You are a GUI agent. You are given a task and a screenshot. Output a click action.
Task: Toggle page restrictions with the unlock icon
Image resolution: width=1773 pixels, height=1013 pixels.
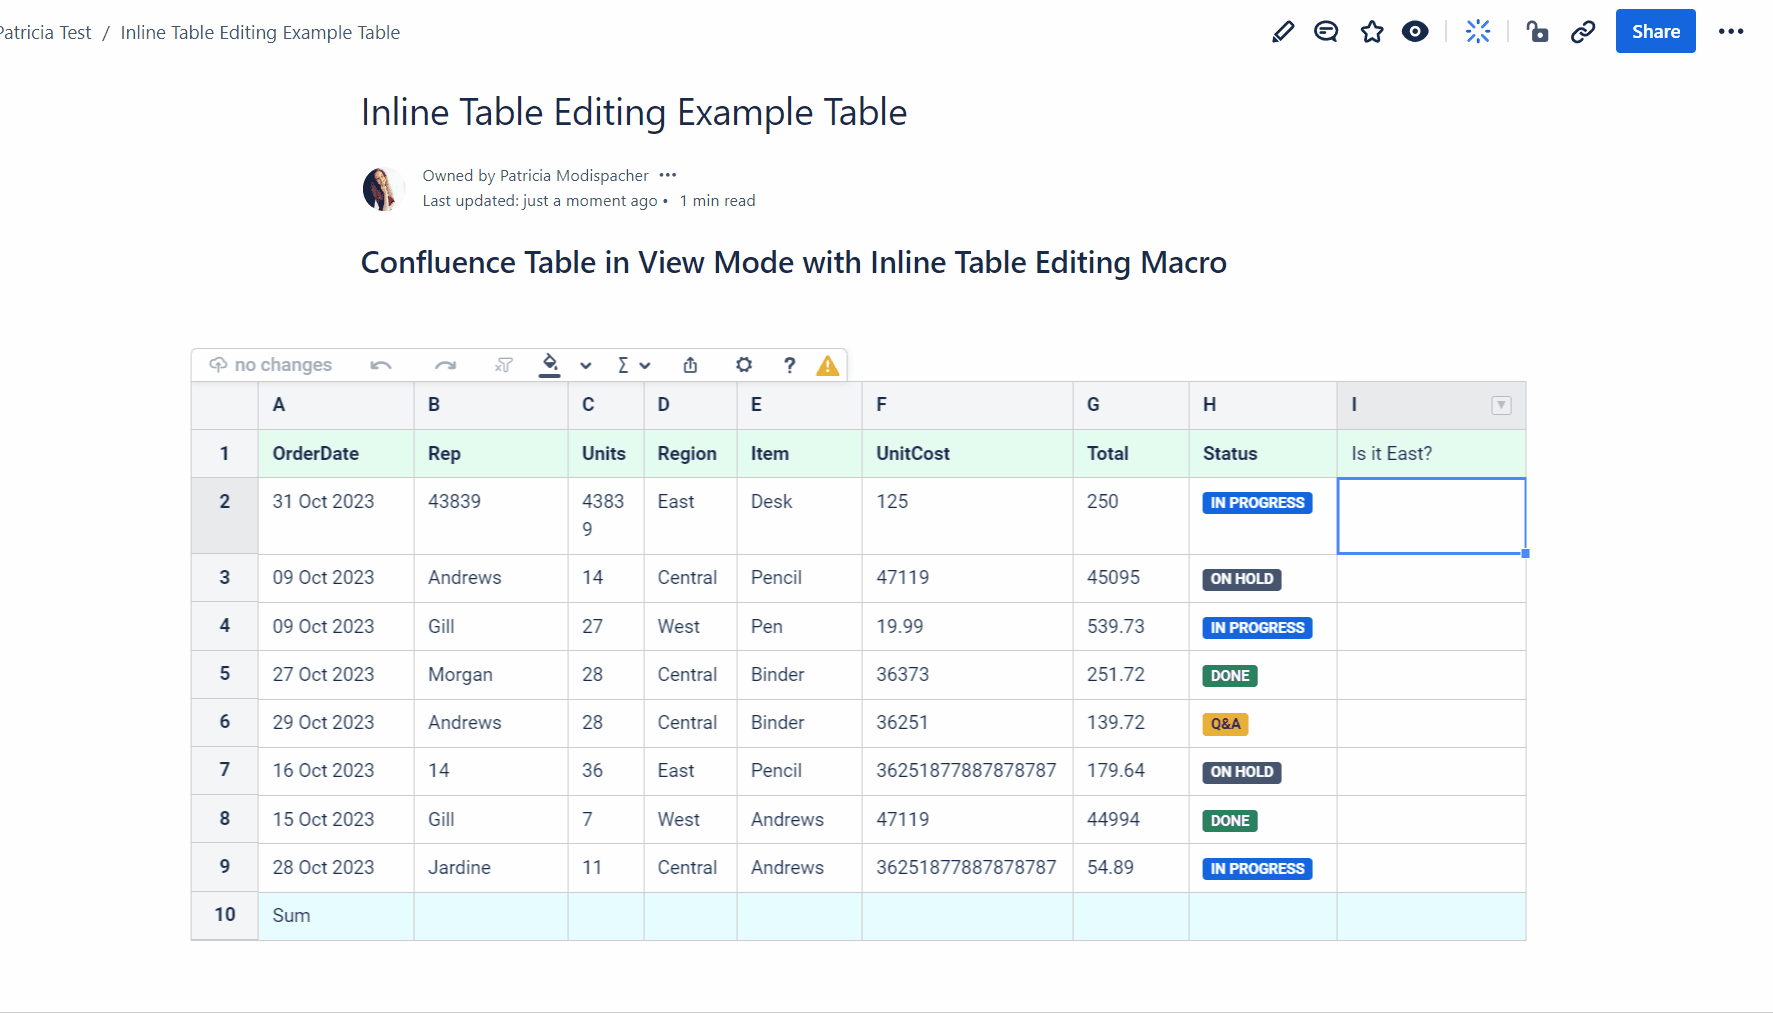tap(1537, 32)
